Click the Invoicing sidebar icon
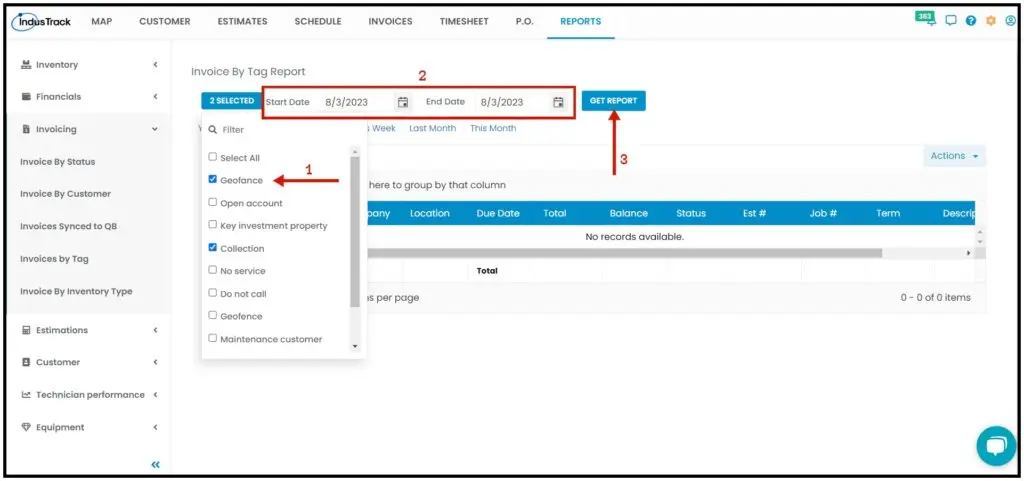The width and height of the screenshot is (1024, 481). click(26, 129)
